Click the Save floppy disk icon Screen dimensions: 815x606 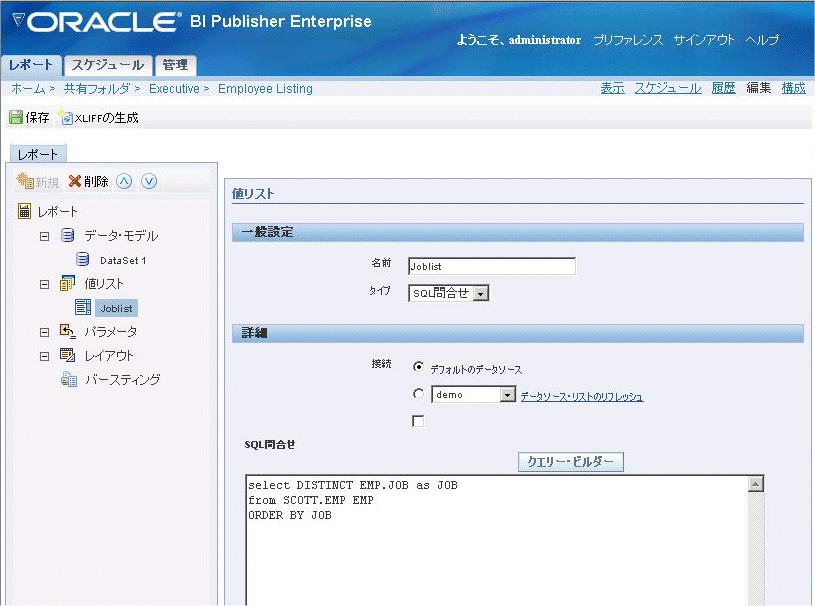(x=16, y=117)
